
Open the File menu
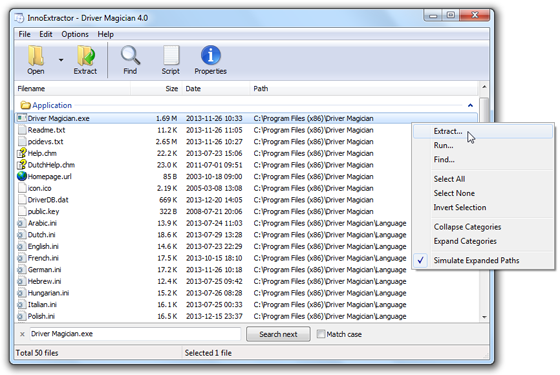point(24,34)
